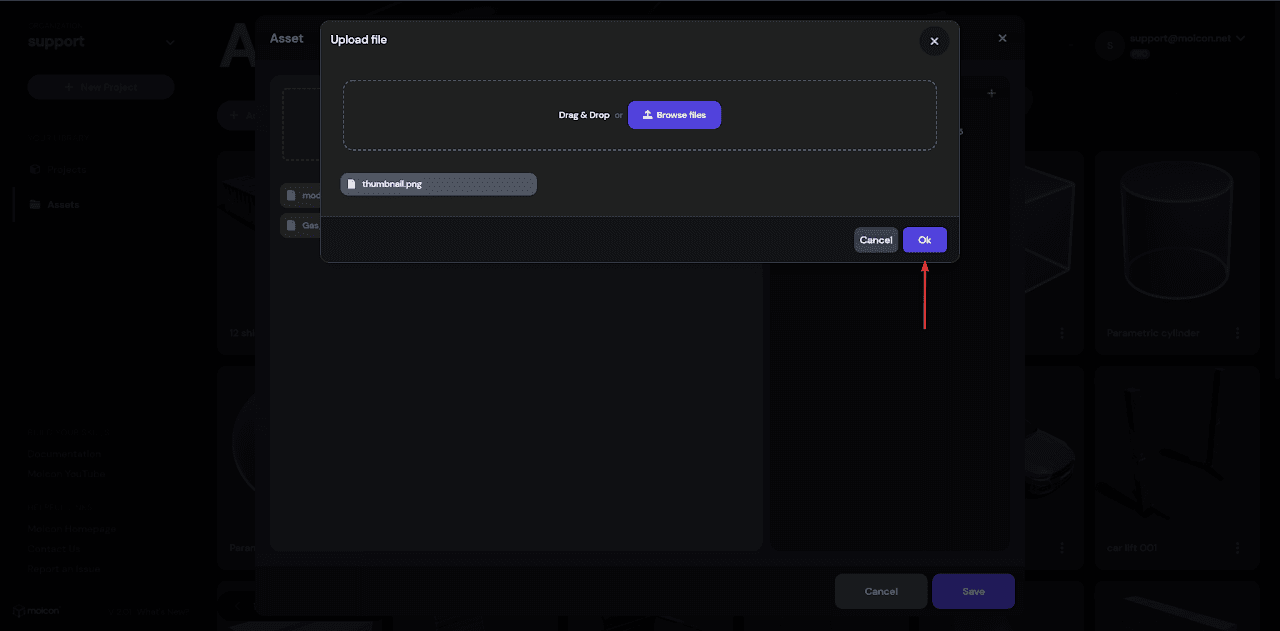Select the thumbnail.png file chip
1280x631 pixels.
click(x=438, y=184)
